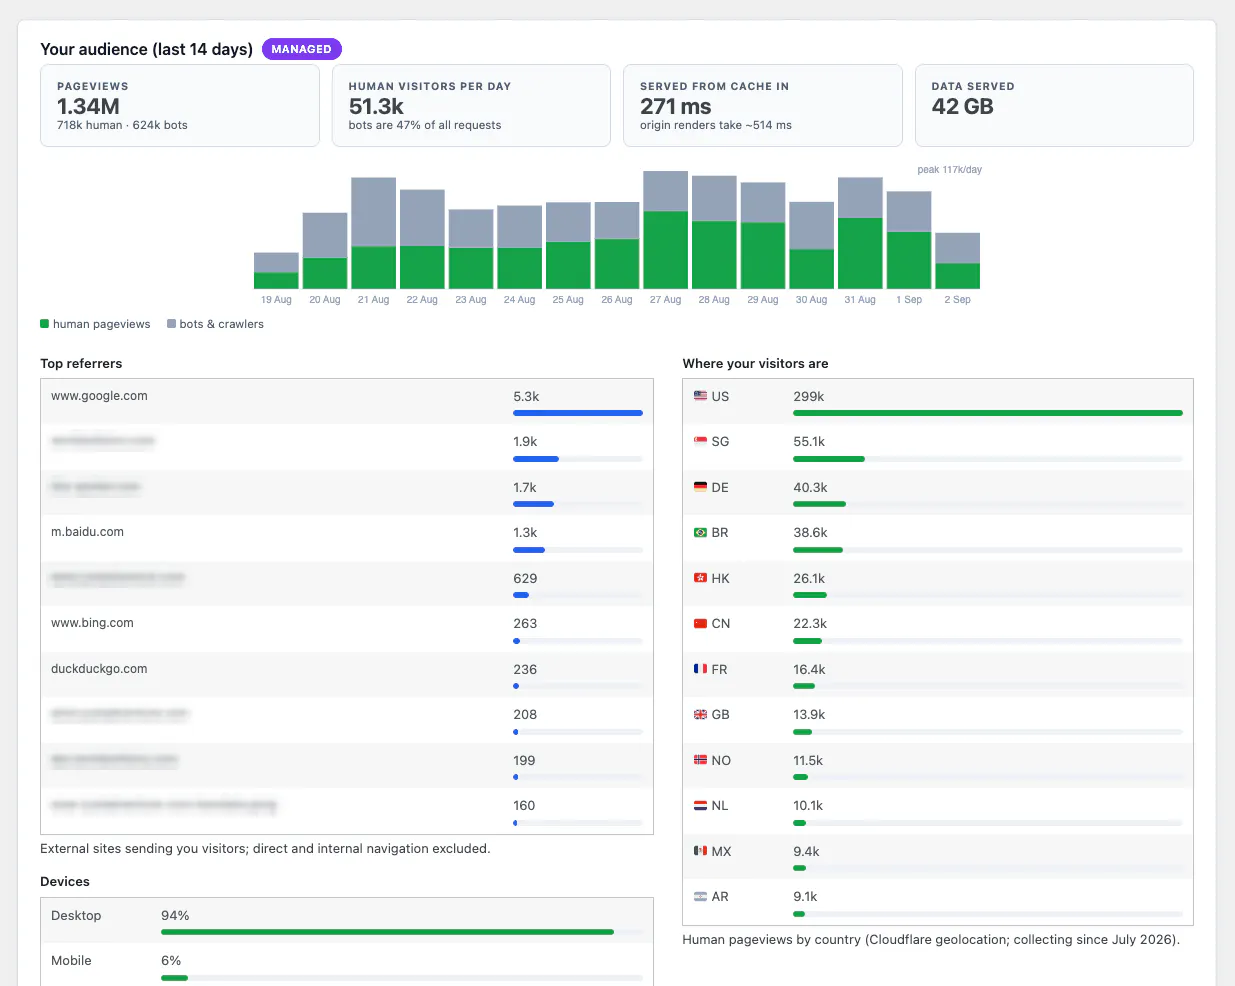This screenshot has height=986, width=1235.
Task: Click the blue progress bar for google.com
Action: coord(578,413)
